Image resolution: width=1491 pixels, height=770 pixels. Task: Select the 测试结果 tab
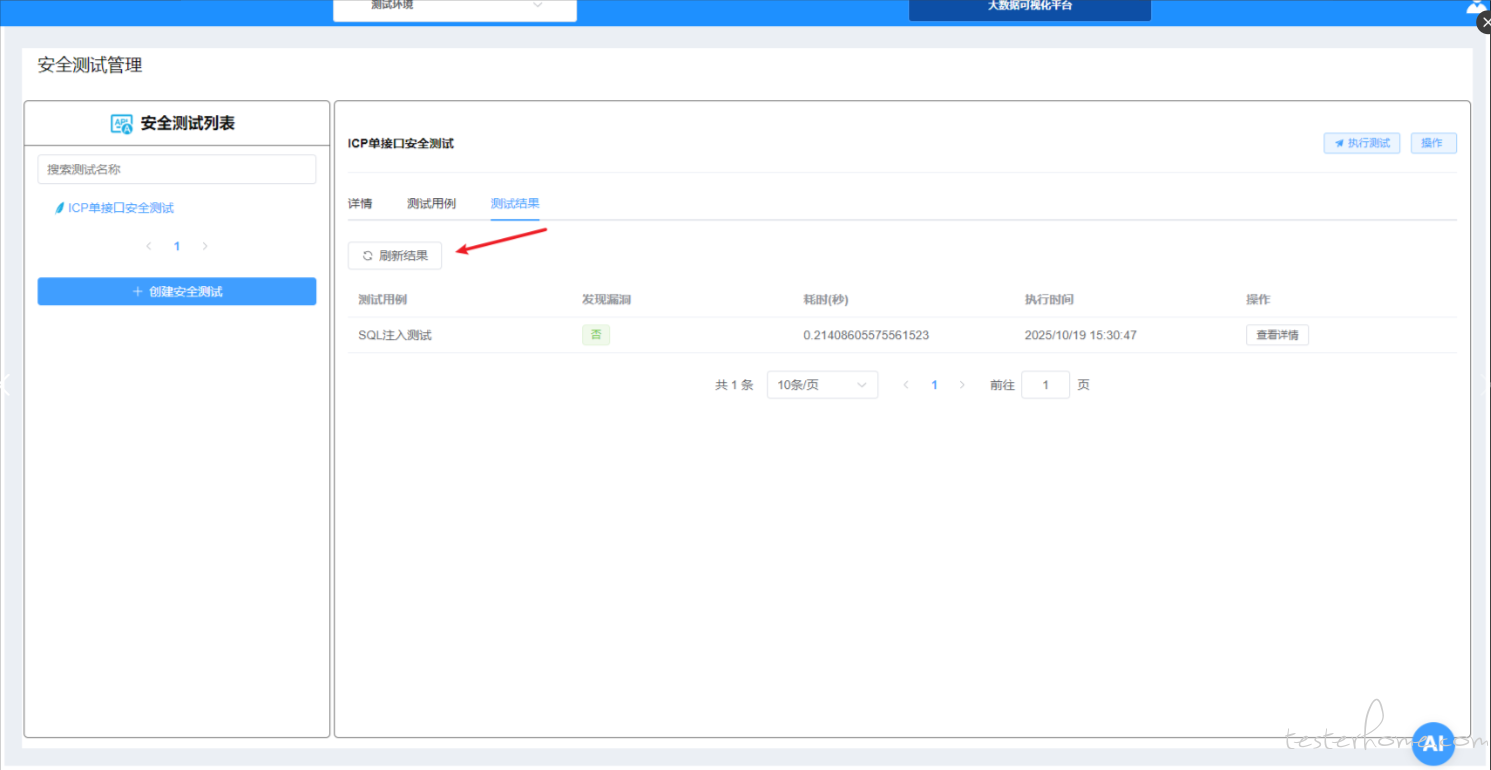(x=515, y=203)
